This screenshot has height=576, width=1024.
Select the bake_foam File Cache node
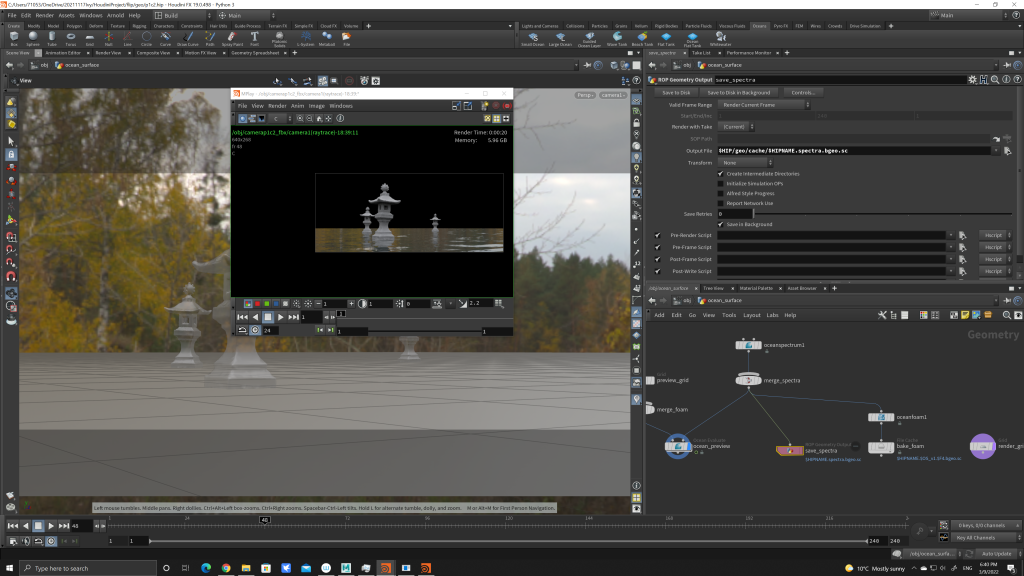[881, 447]
